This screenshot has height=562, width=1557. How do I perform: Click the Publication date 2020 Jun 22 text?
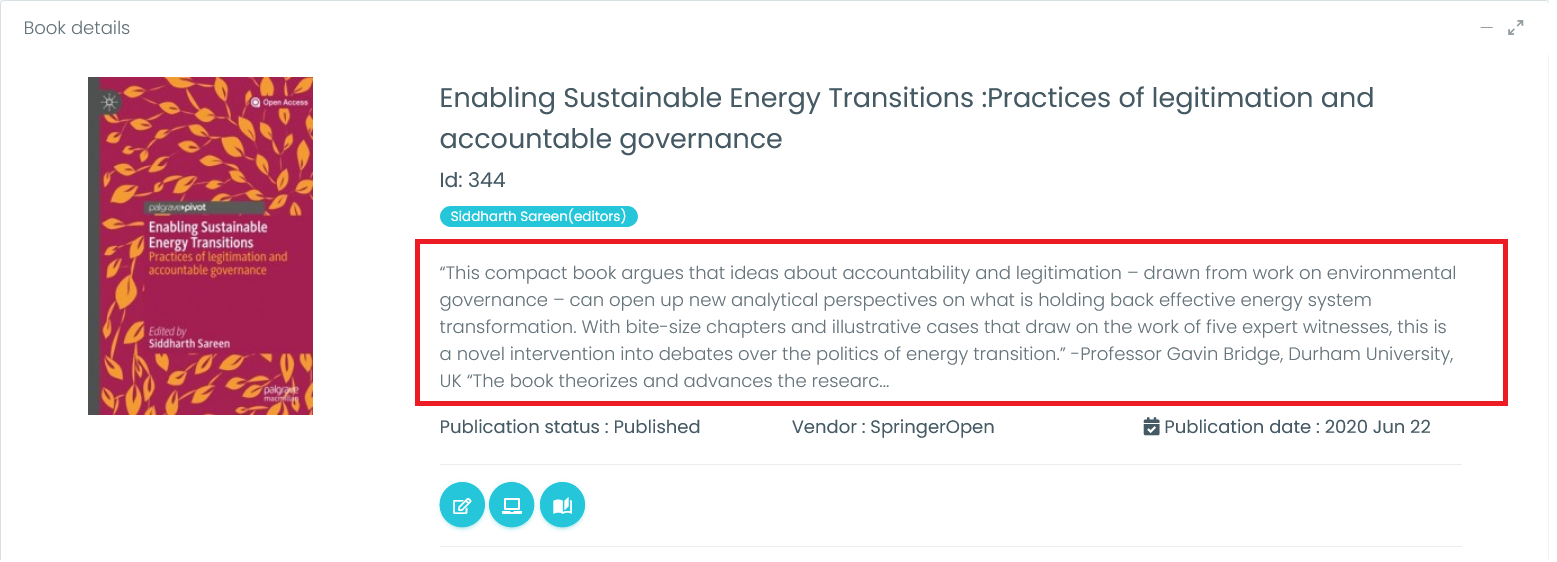pyautogui.click(x=1297, y=427)
